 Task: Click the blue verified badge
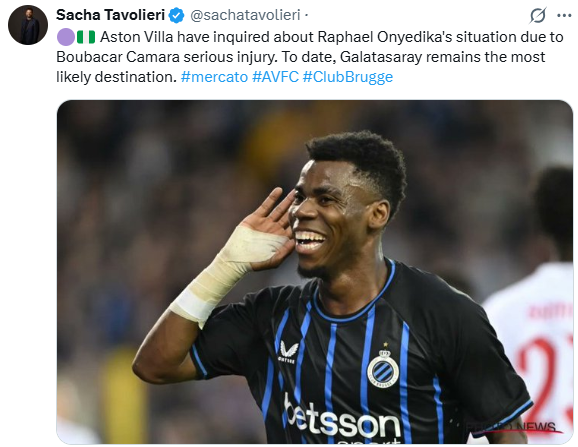pos(177,15)
